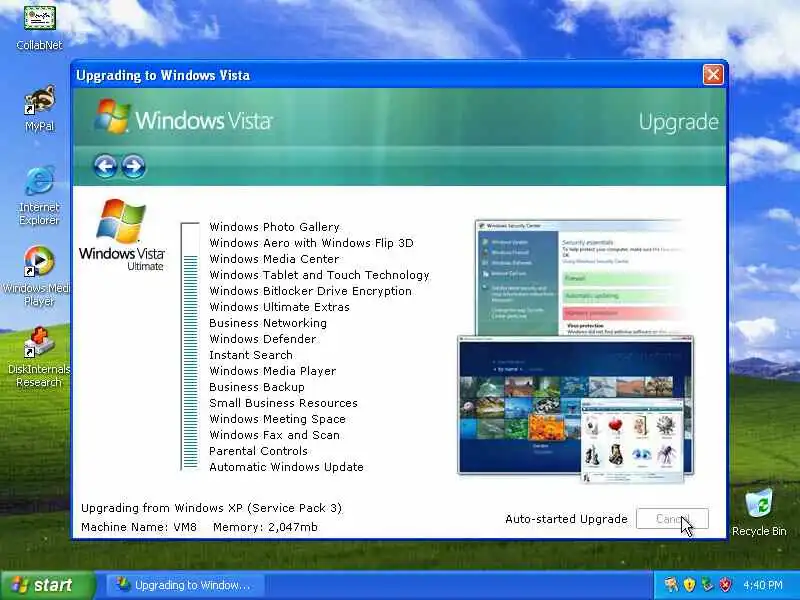Image resolution: width=800 pixels, height=600 pixels.
Task: Click the Windows Vista Ultimate logo
Action: coord(122,235)
